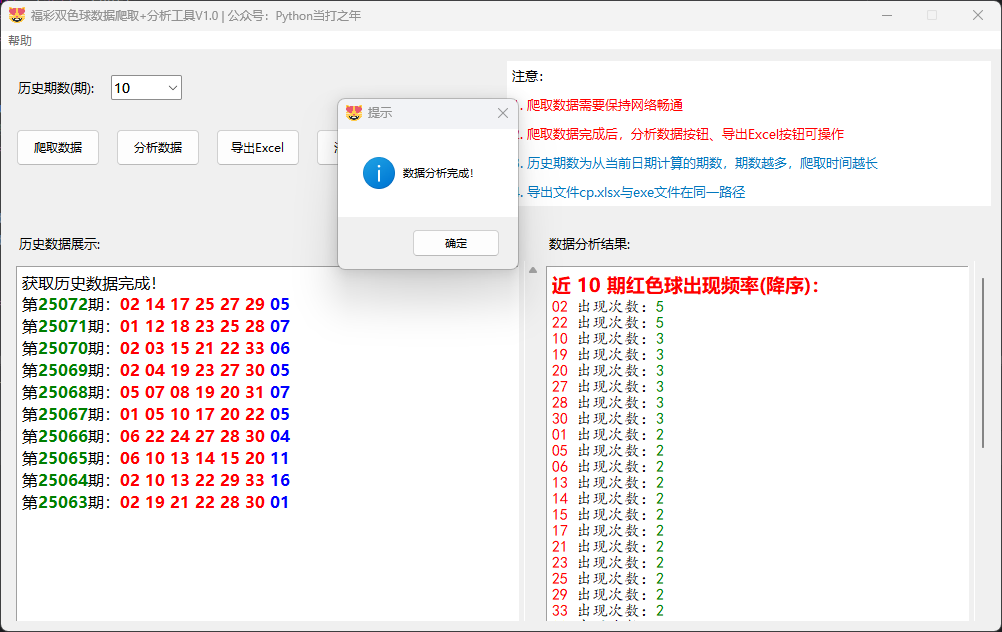Close the 提示 dialog with X
1002x632 pixels.
pos(503,113)
